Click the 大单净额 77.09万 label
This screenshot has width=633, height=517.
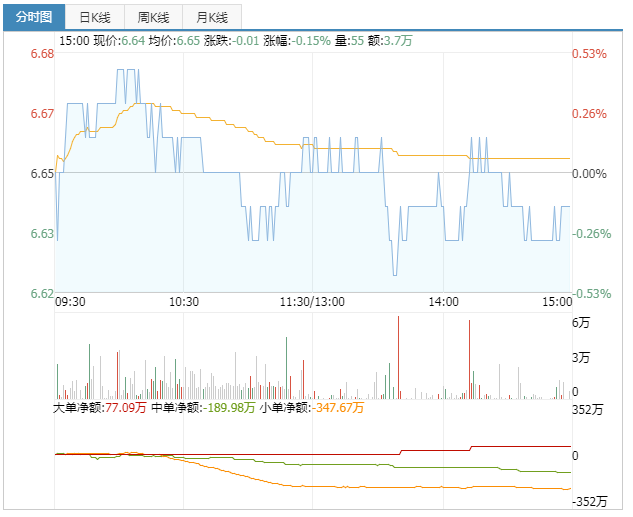tap(99, 408)
